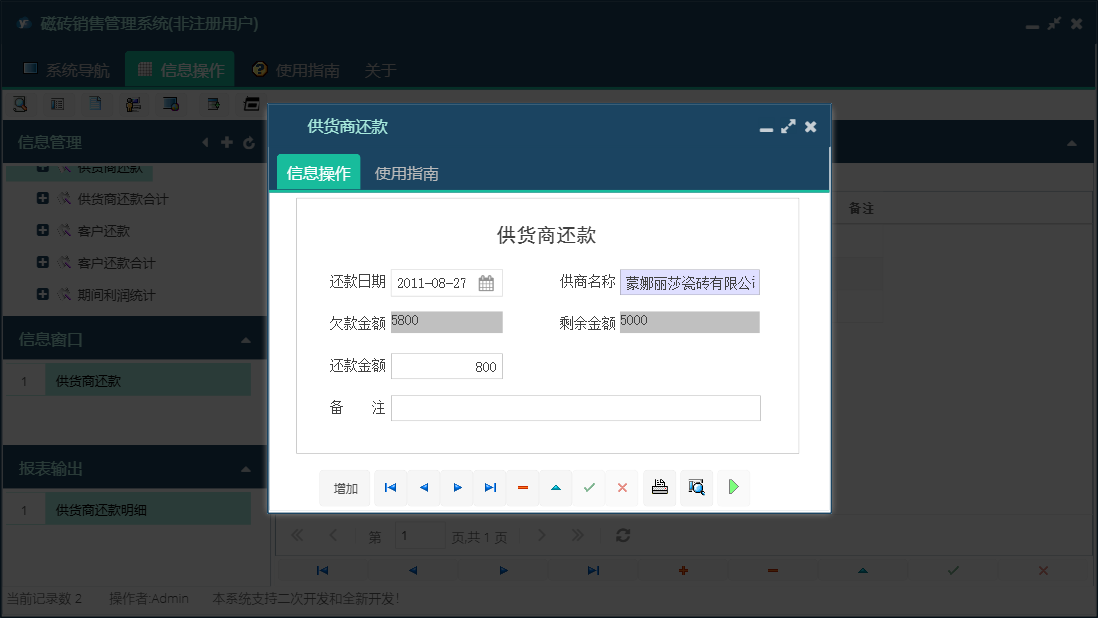The width and height of the screenshot is (1098, 618).
Task: Click the 备注 input field
Action: (x=575, y=407)
